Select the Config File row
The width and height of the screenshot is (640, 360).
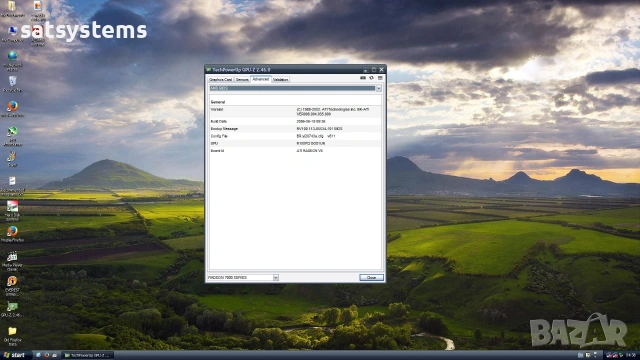(296, 136)
